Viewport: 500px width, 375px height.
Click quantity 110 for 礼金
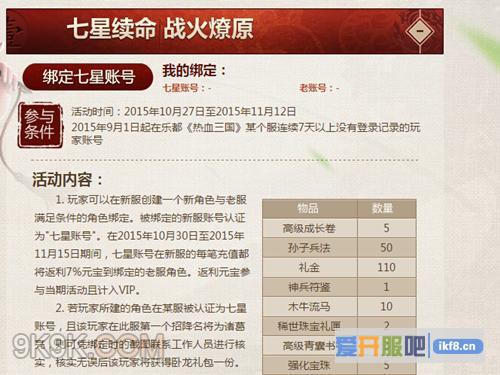pos(387,267)
